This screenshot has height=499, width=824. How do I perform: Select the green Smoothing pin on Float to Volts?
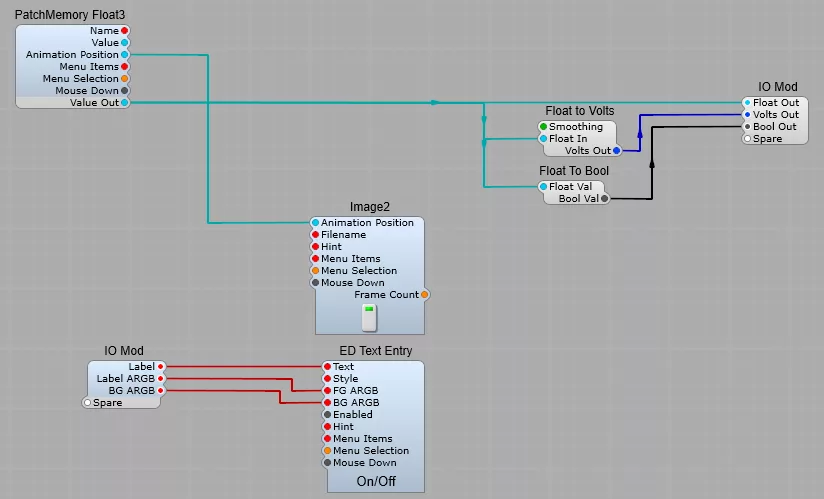pos(544,127)
